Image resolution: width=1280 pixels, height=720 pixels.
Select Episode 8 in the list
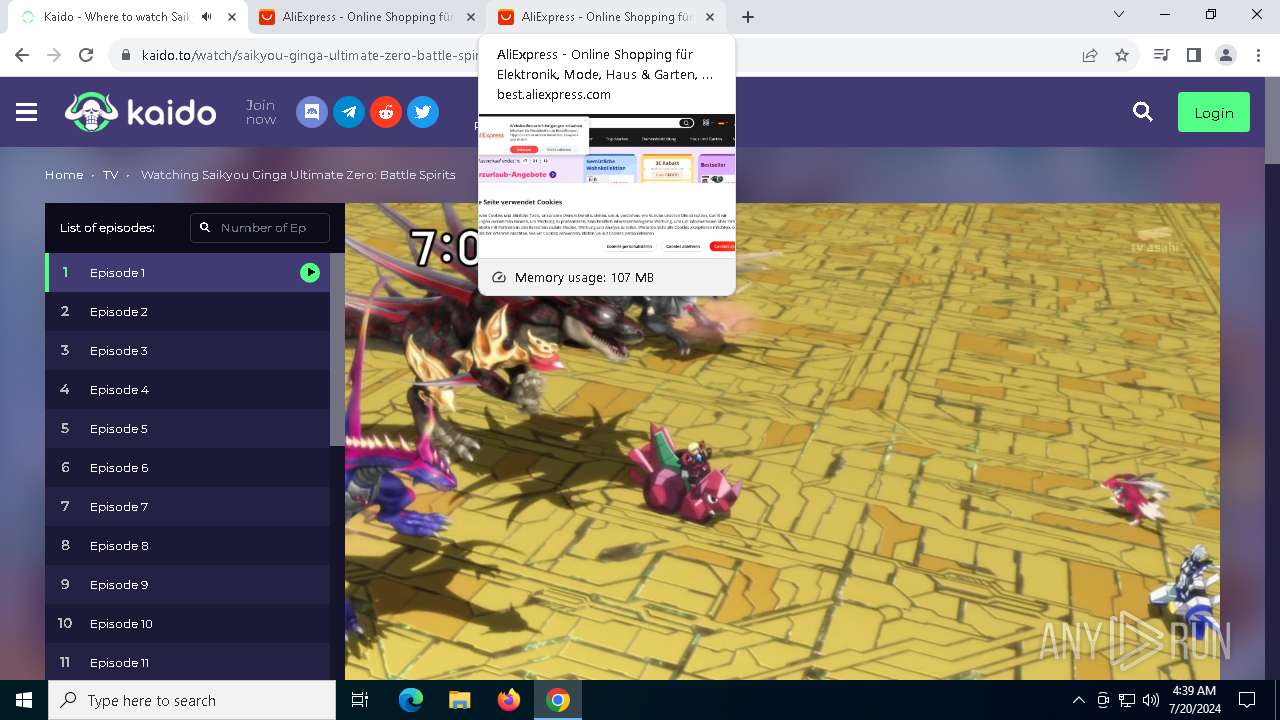pos(187,545)
